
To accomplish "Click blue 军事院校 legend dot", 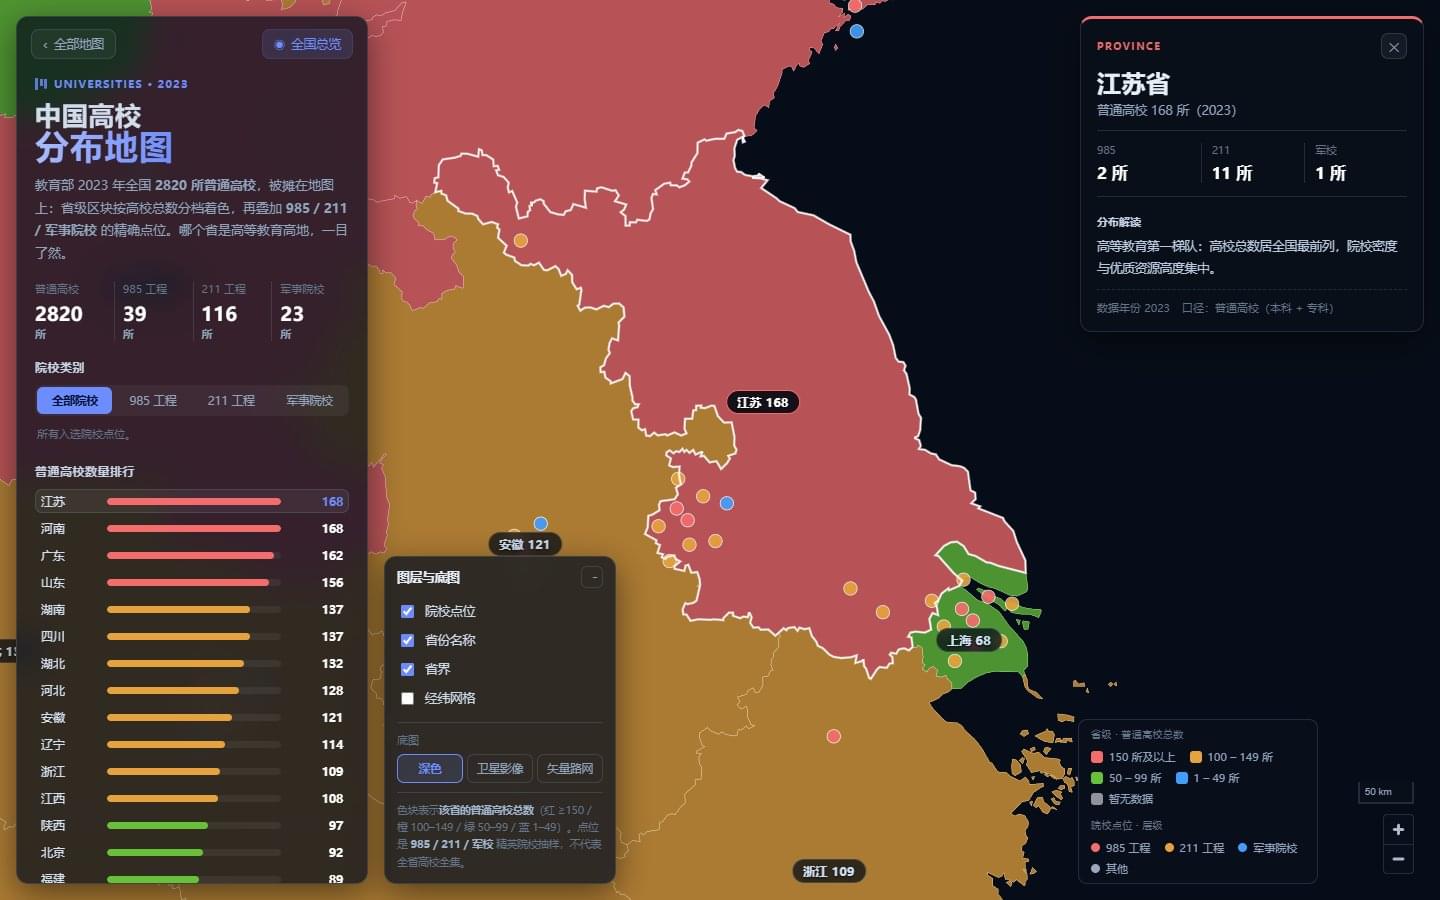I will pyautogui.click(x=1243, y=848).
